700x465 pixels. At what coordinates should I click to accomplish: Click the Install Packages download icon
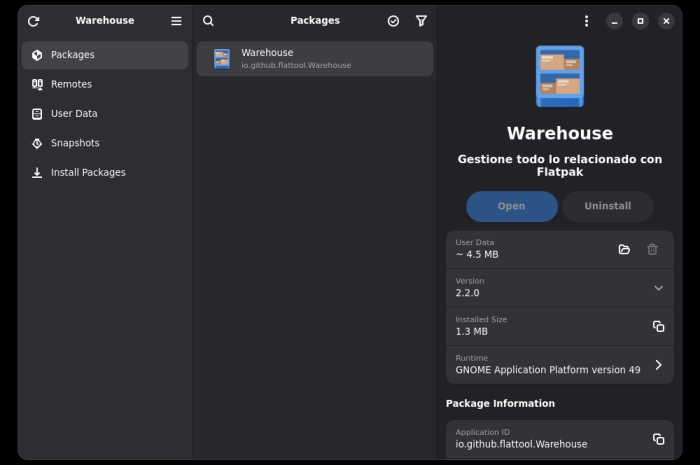tap(37, 173)
